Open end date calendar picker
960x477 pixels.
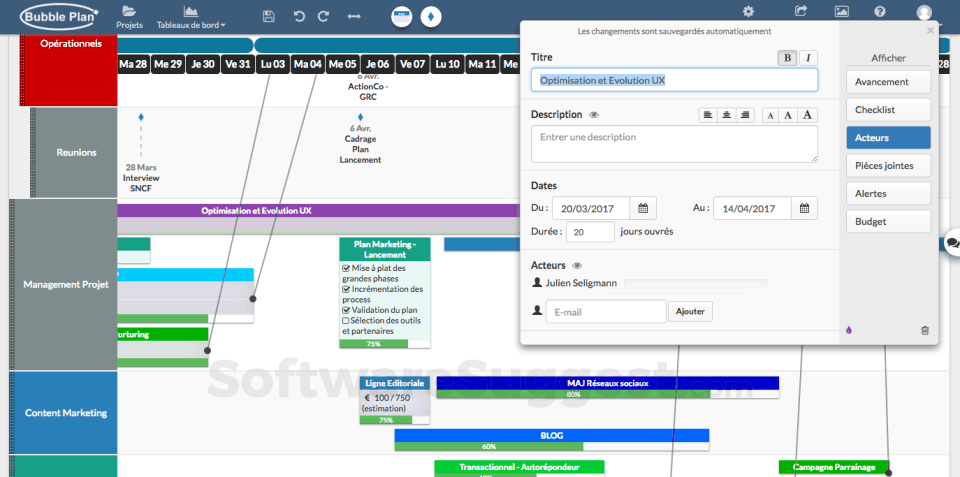[805, 208]
